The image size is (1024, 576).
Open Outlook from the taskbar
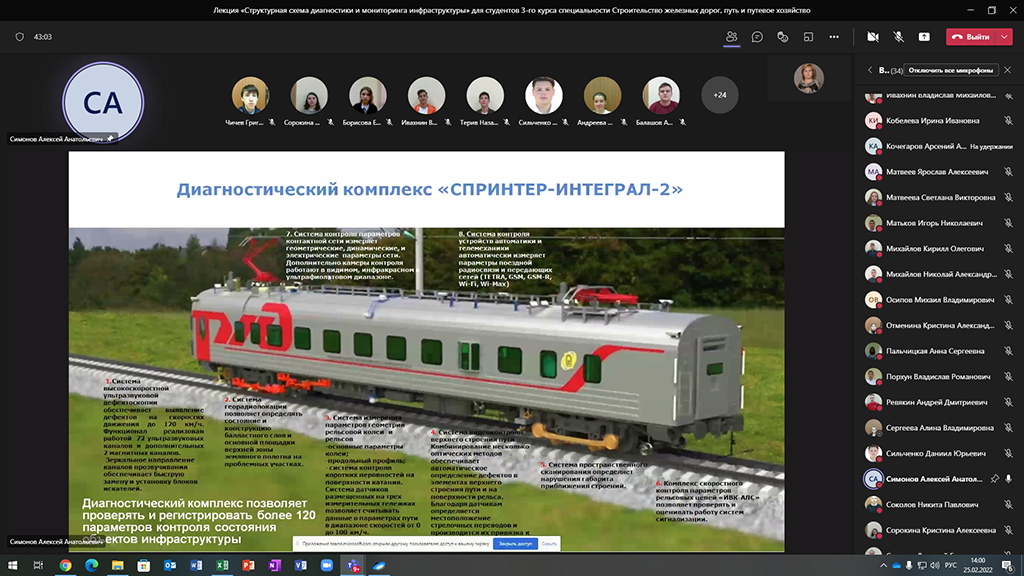point(170,566)
